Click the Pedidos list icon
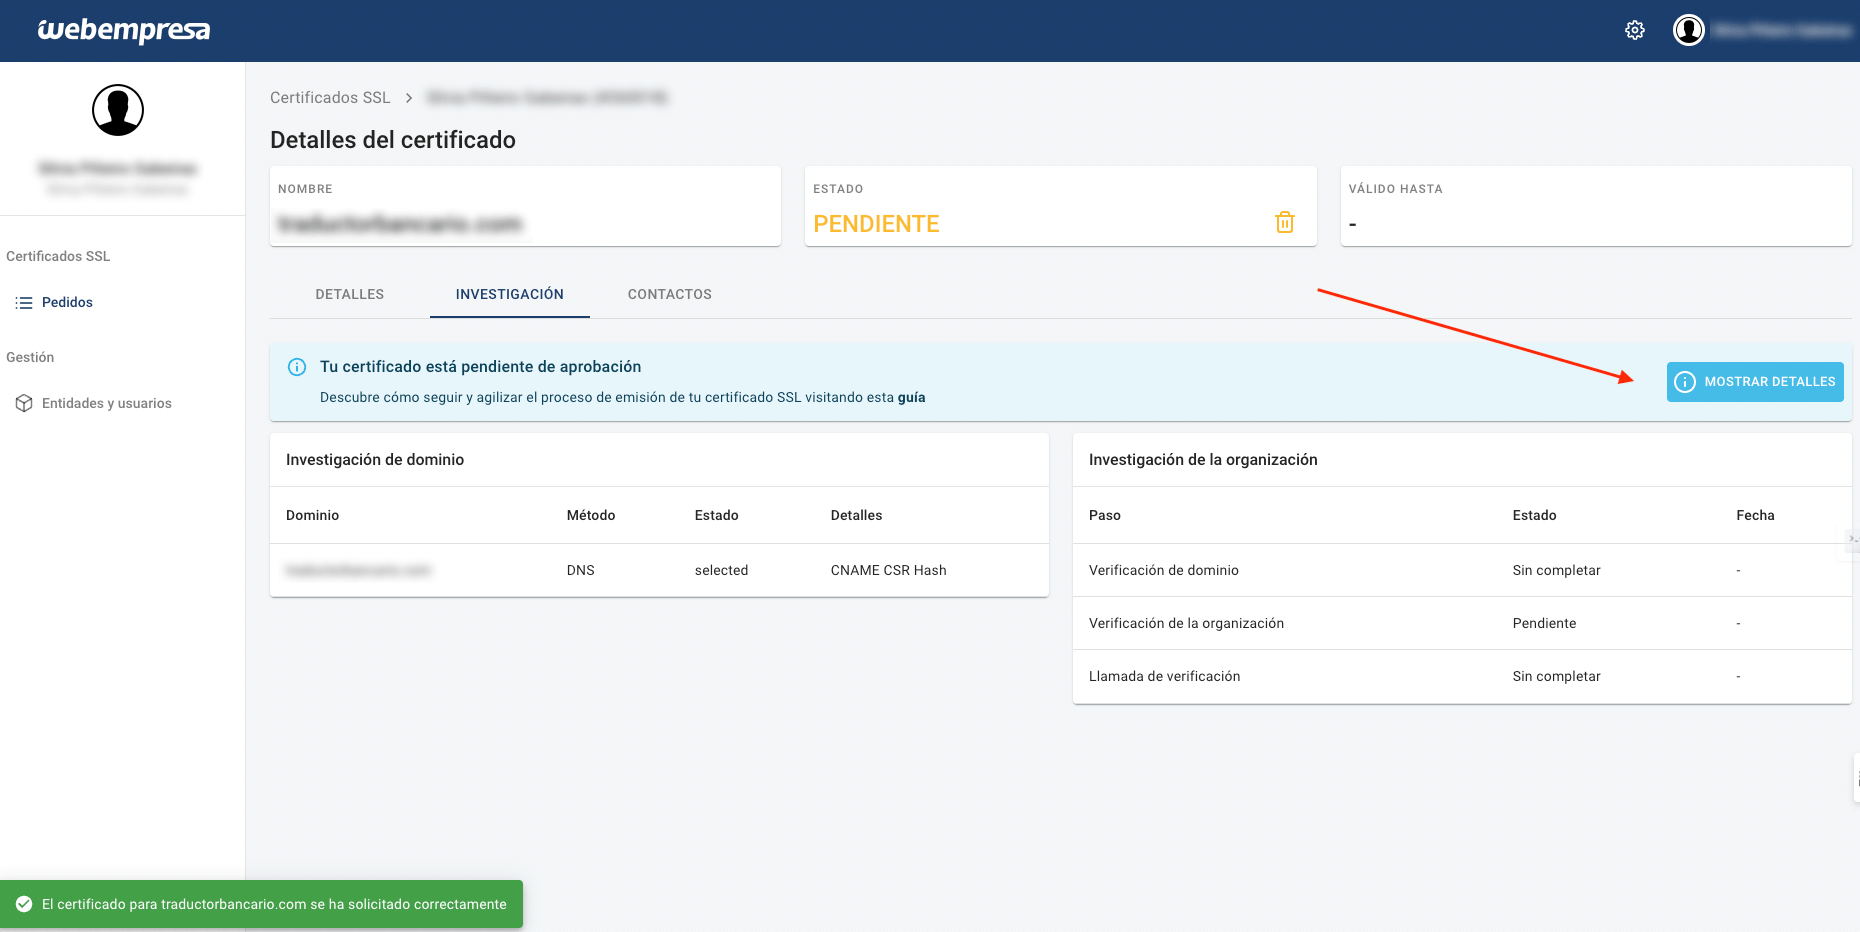Image resolution: width=1860 pixels, height=932 pixels. point(24,303)
